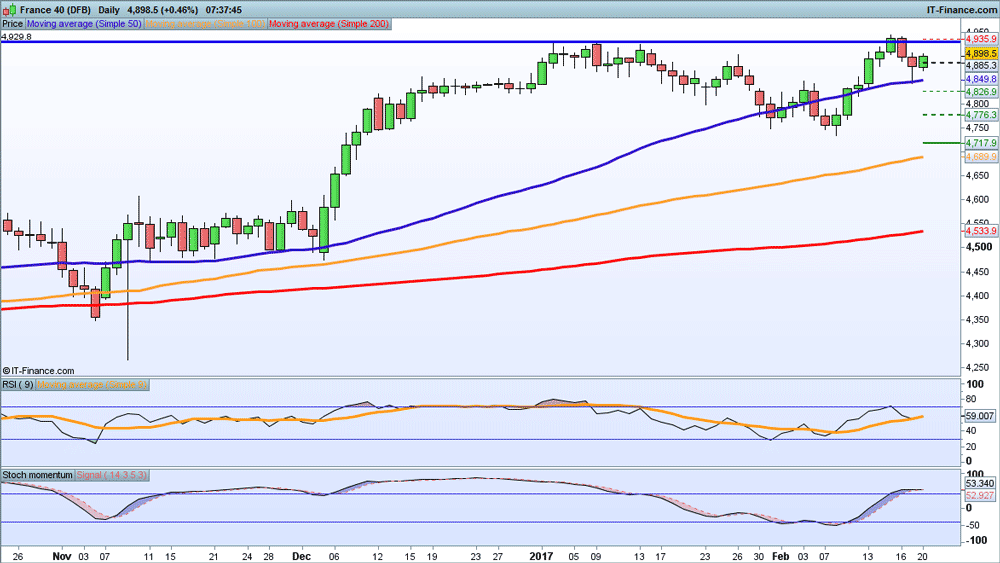
Task: Click the green 4,776.3 price tag
Action: point(981,115)
